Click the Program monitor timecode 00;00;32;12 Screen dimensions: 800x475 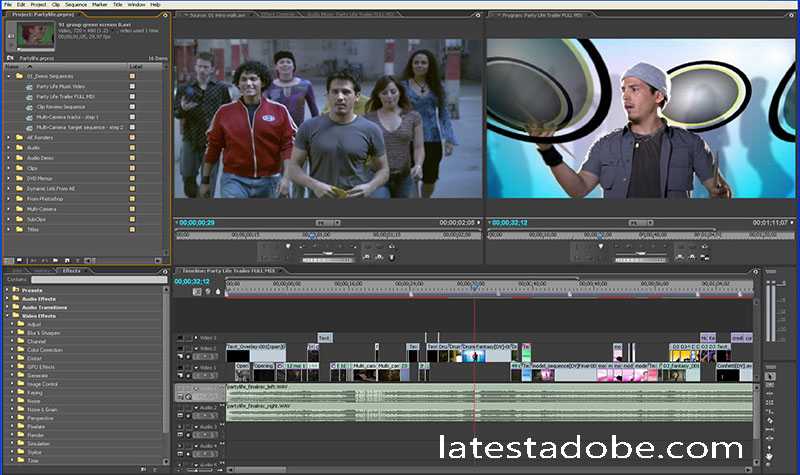510,223
